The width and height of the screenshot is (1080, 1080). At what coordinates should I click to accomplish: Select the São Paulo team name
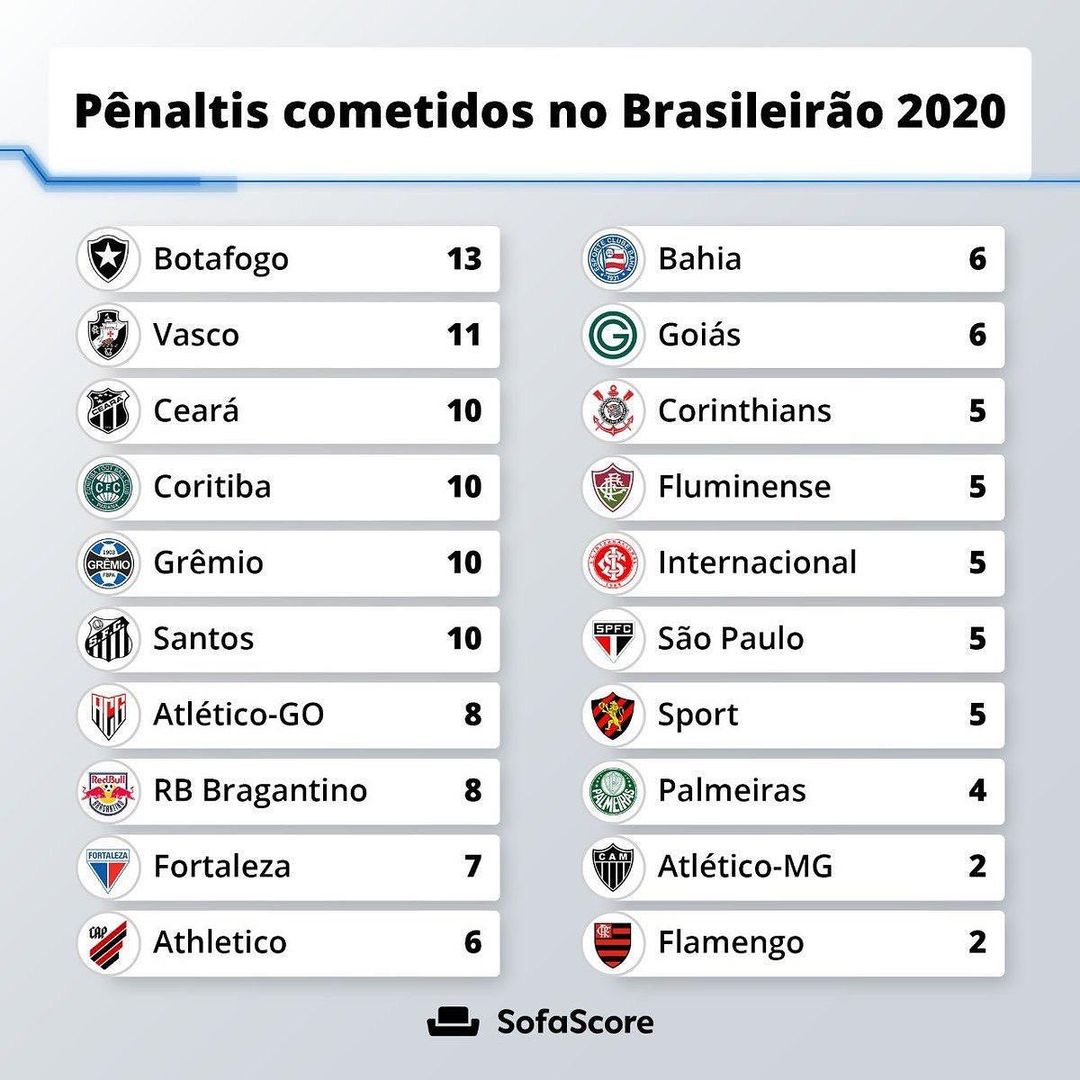[730, 639]
